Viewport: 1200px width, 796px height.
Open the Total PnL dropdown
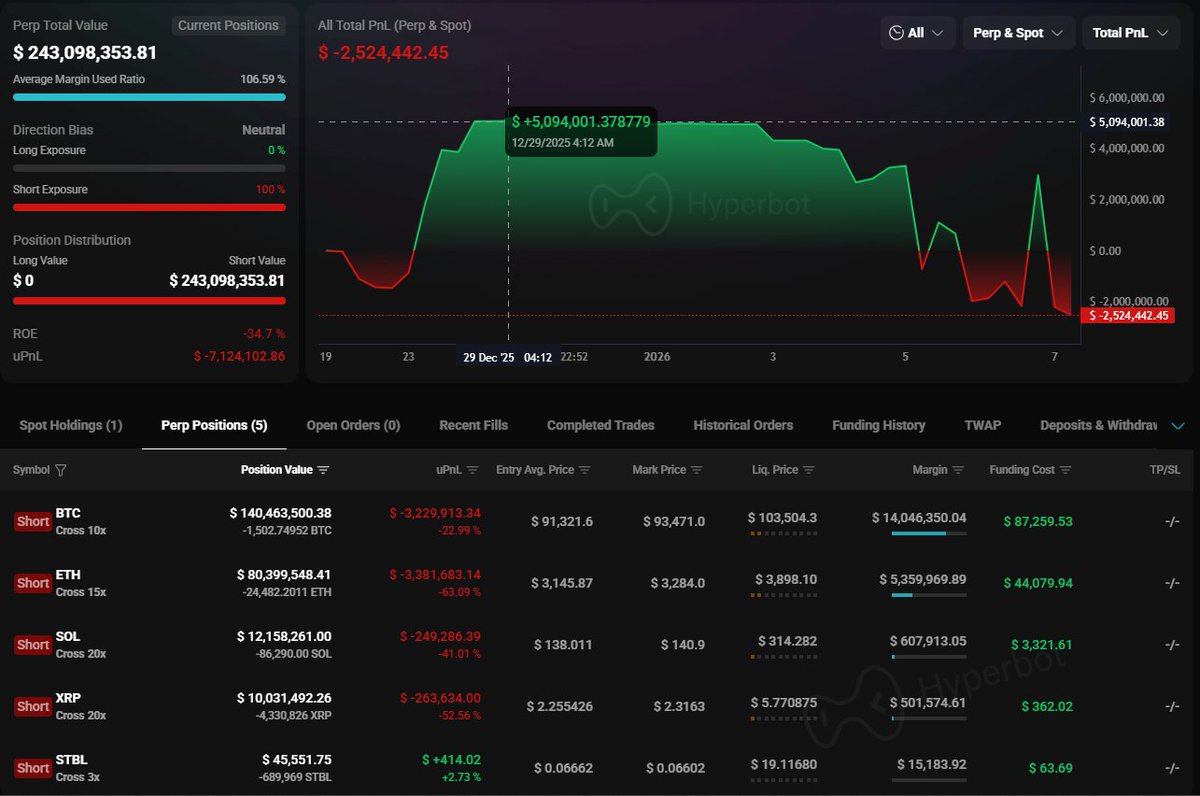[1131, 33]
